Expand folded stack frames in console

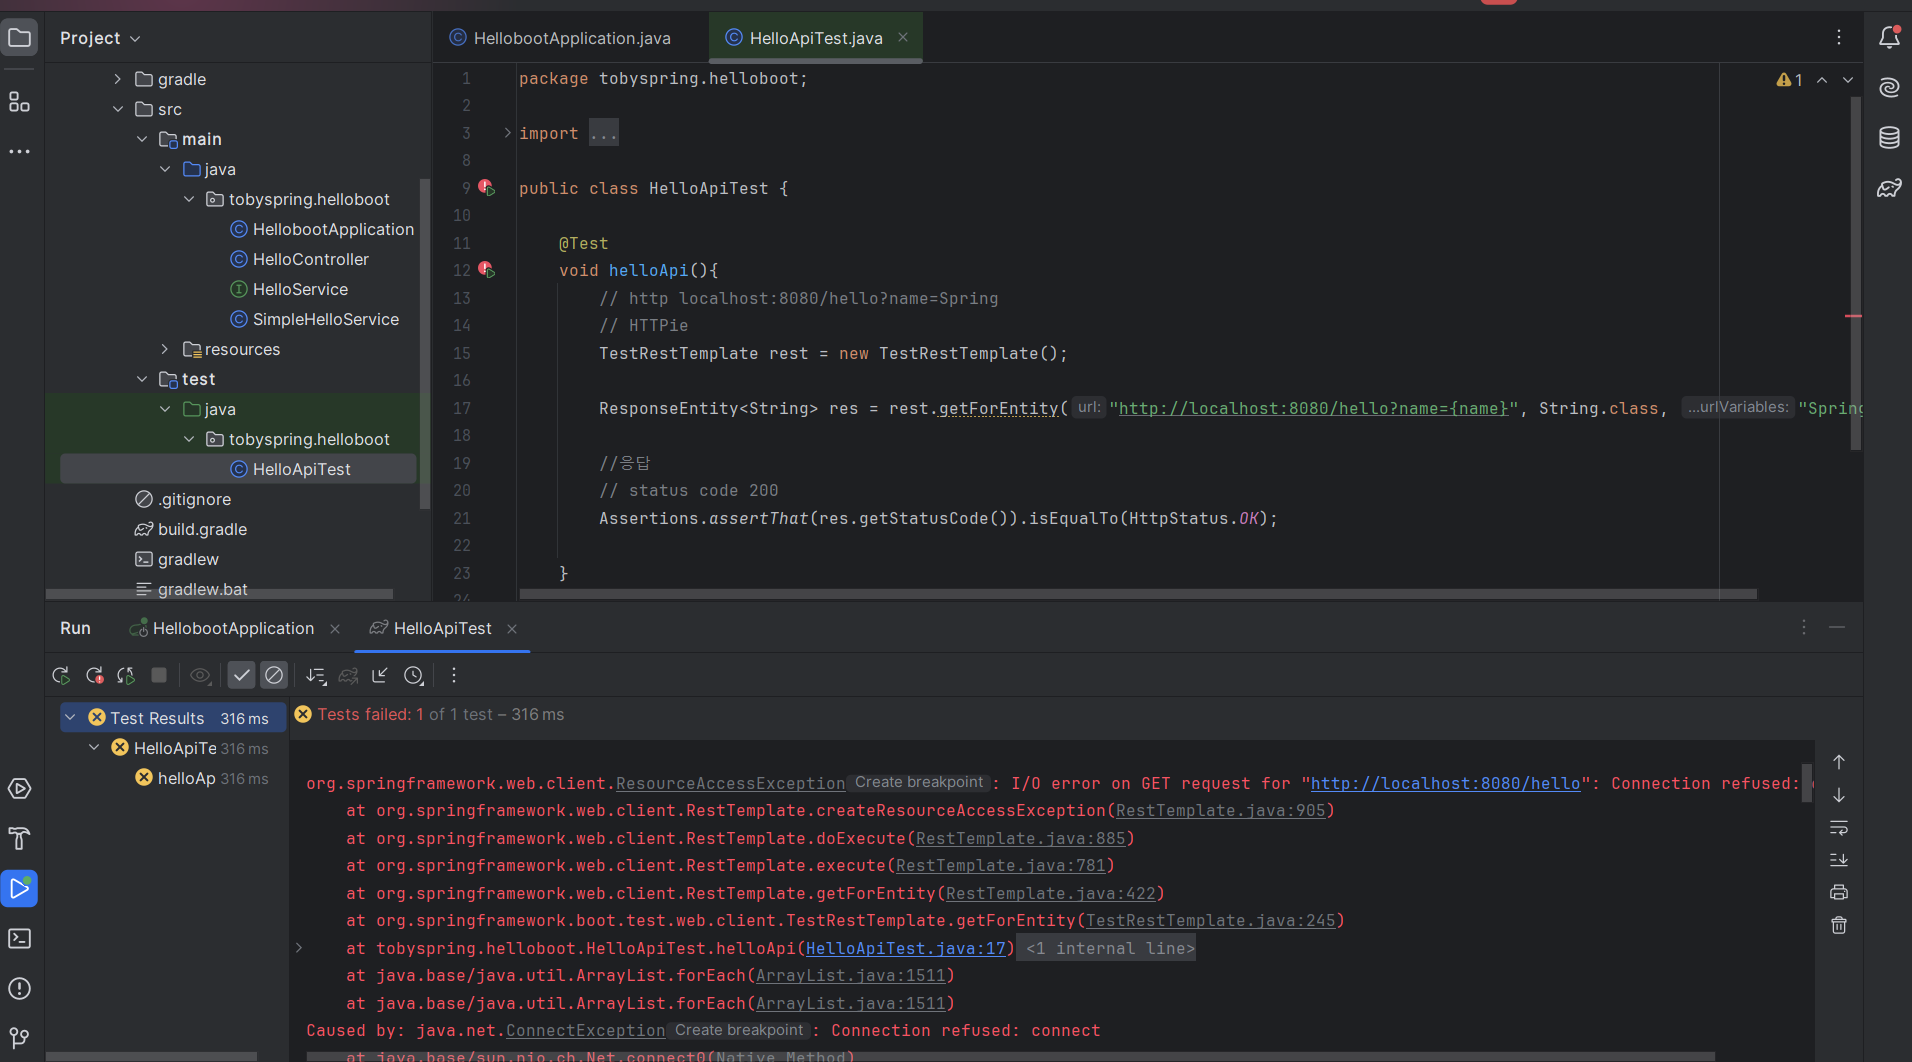click(x=299, y=948)
